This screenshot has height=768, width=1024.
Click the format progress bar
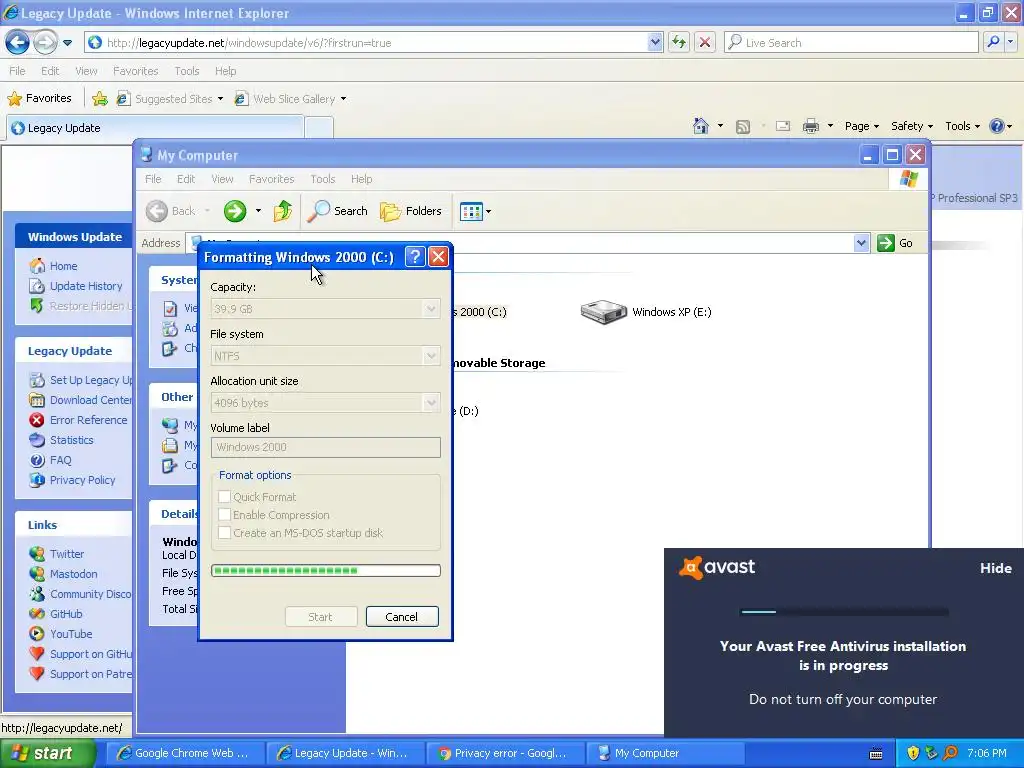[x=326, y=571]
